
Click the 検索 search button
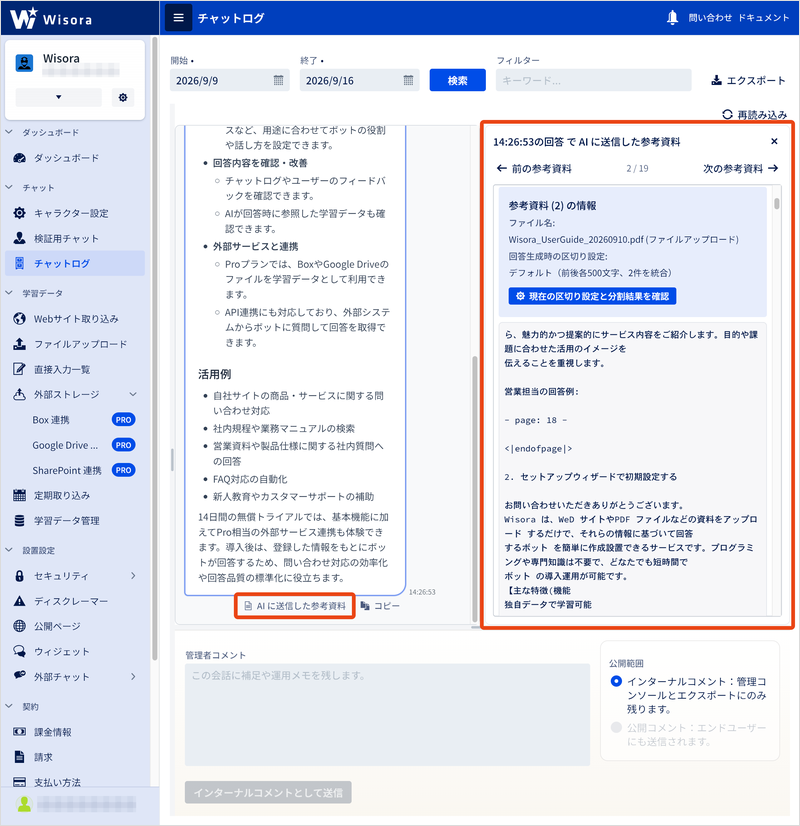(457, 80)
